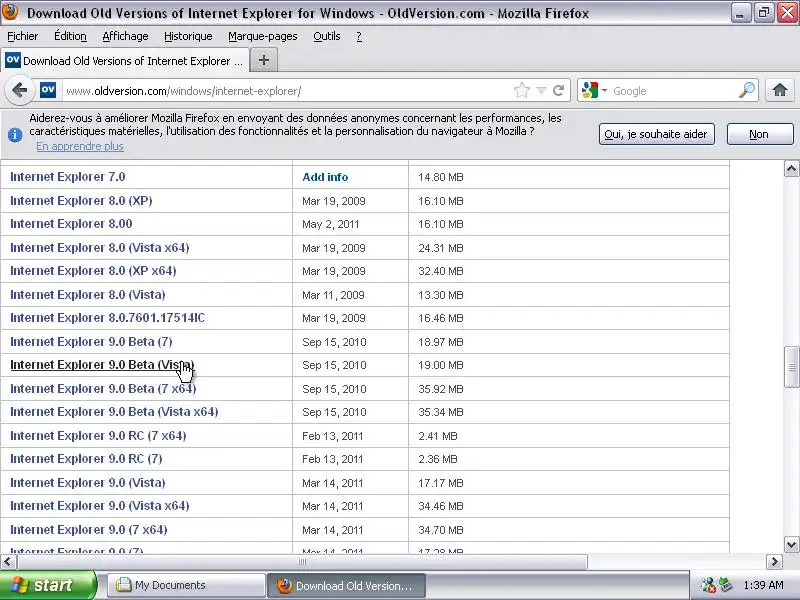Click the 19.00 MB size cell
This screenshot has width=800, height=600.
441,365
